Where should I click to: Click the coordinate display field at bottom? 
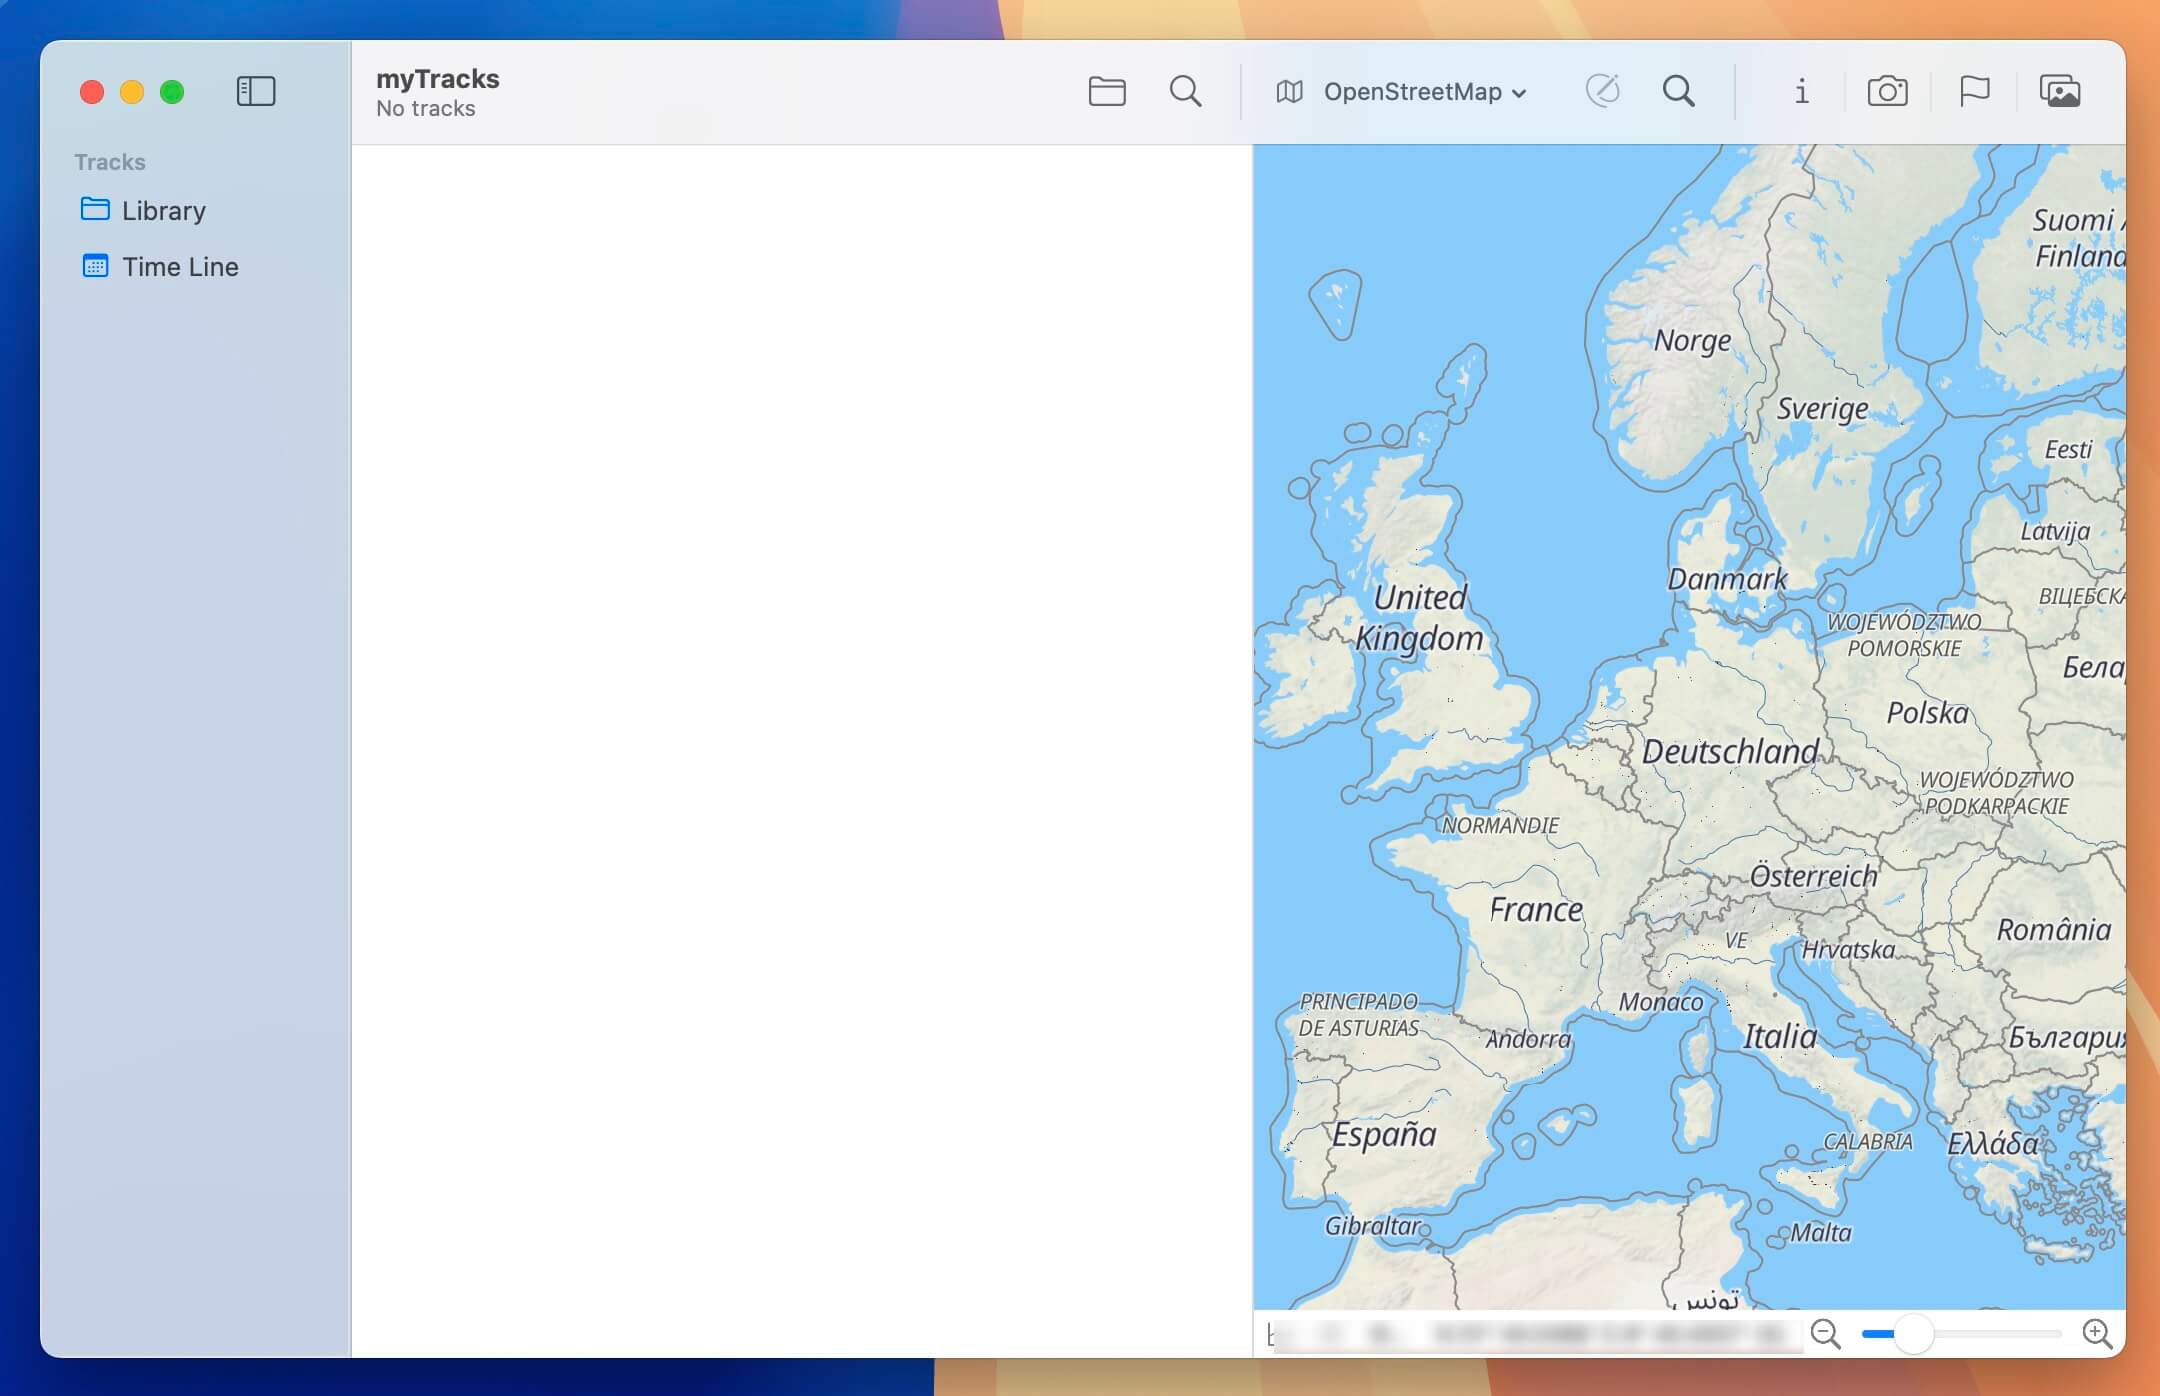click(x=1530, y=1333)
